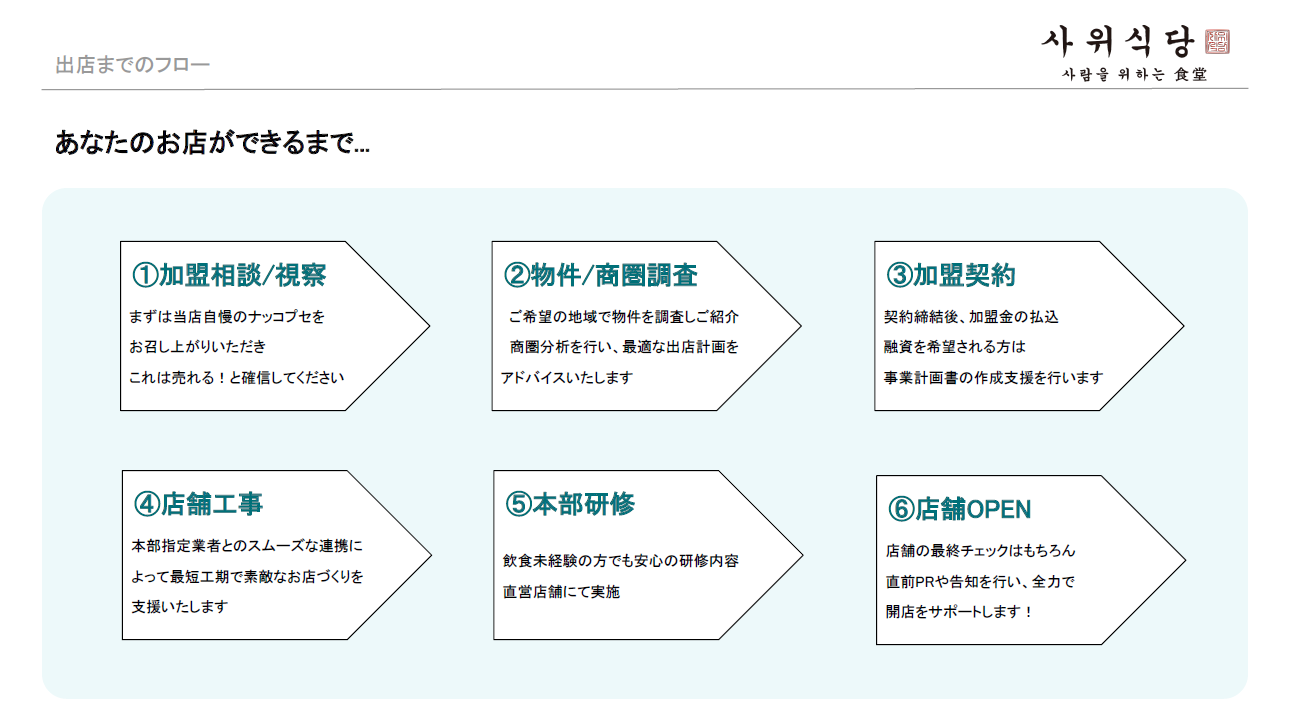This screenshot has width=1292, height=722.
Task: Select the line 開店をサポートします！
Action: 959,611
